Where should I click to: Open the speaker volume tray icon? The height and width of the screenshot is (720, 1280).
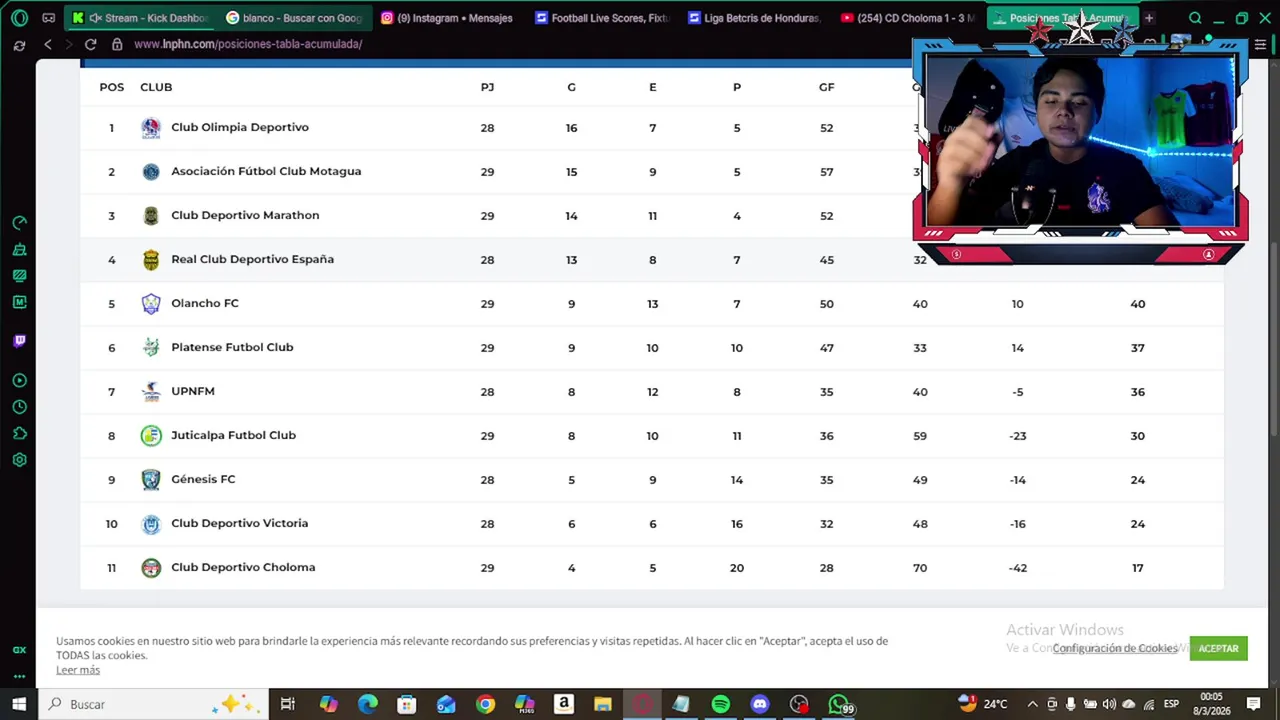(1108, 704)
